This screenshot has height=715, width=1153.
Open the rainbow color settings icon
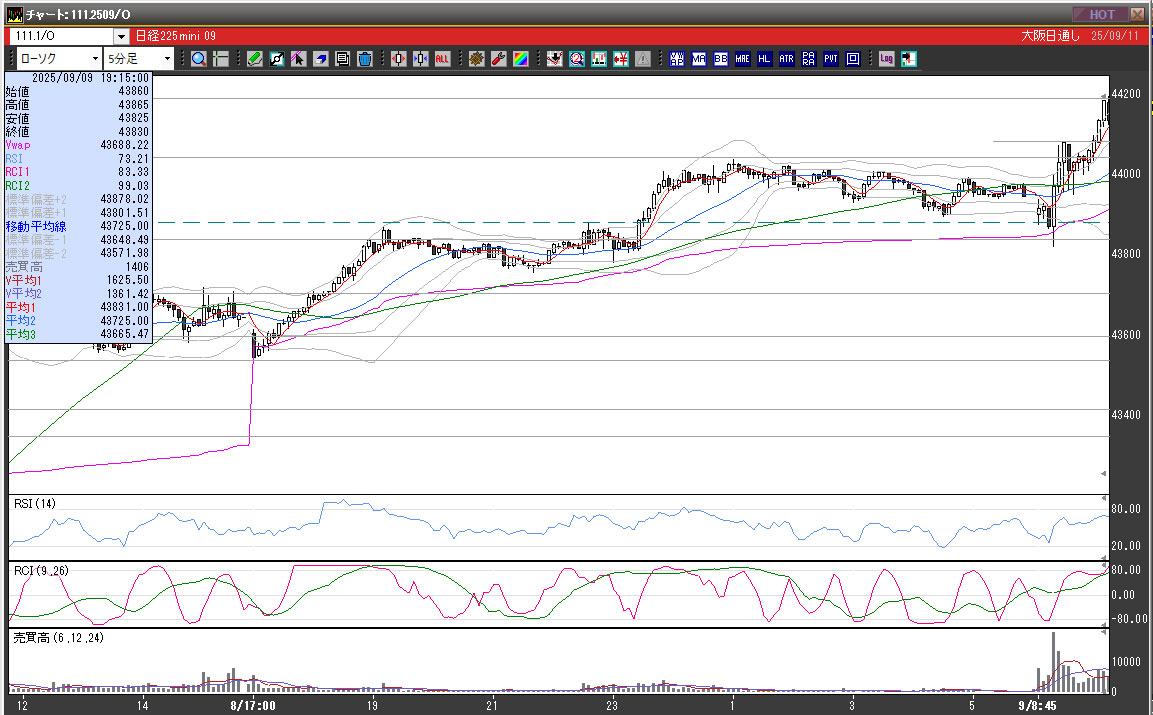520,59
